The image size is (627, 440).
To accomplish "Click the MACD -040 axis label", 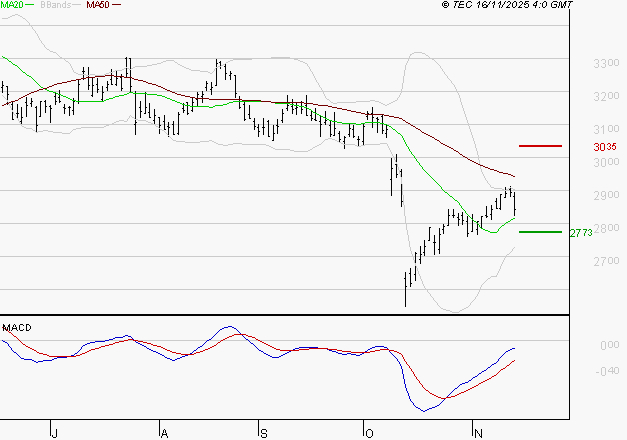I will [x=607, y=371].
